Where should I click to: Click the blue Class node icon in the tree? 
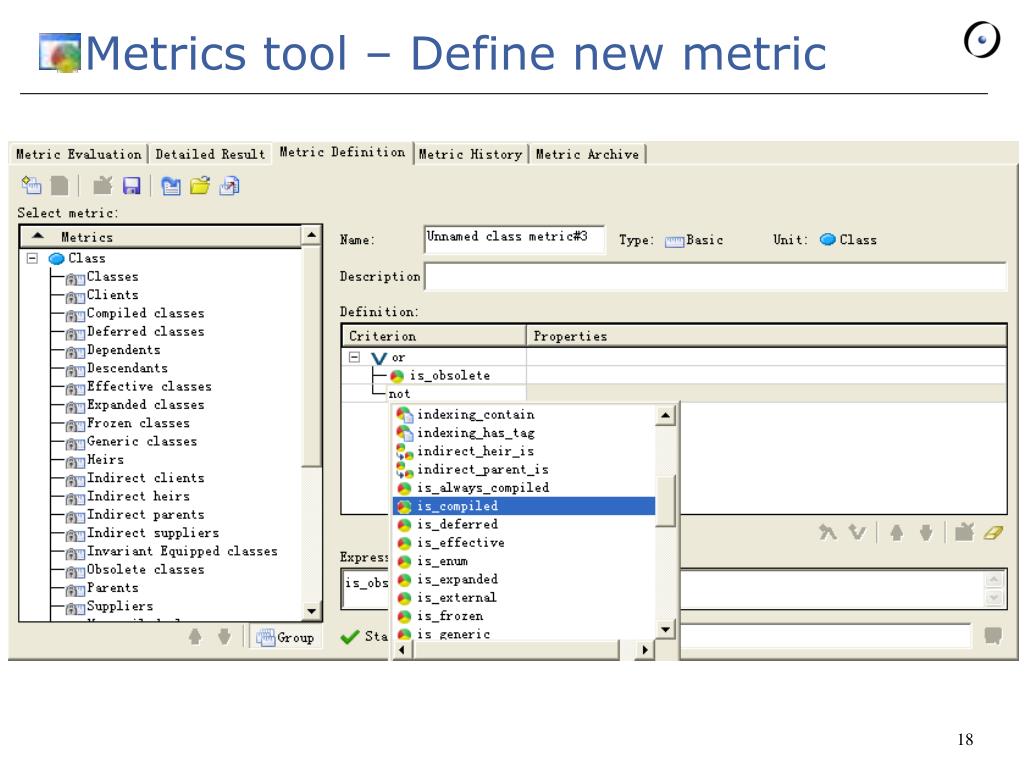57,259
